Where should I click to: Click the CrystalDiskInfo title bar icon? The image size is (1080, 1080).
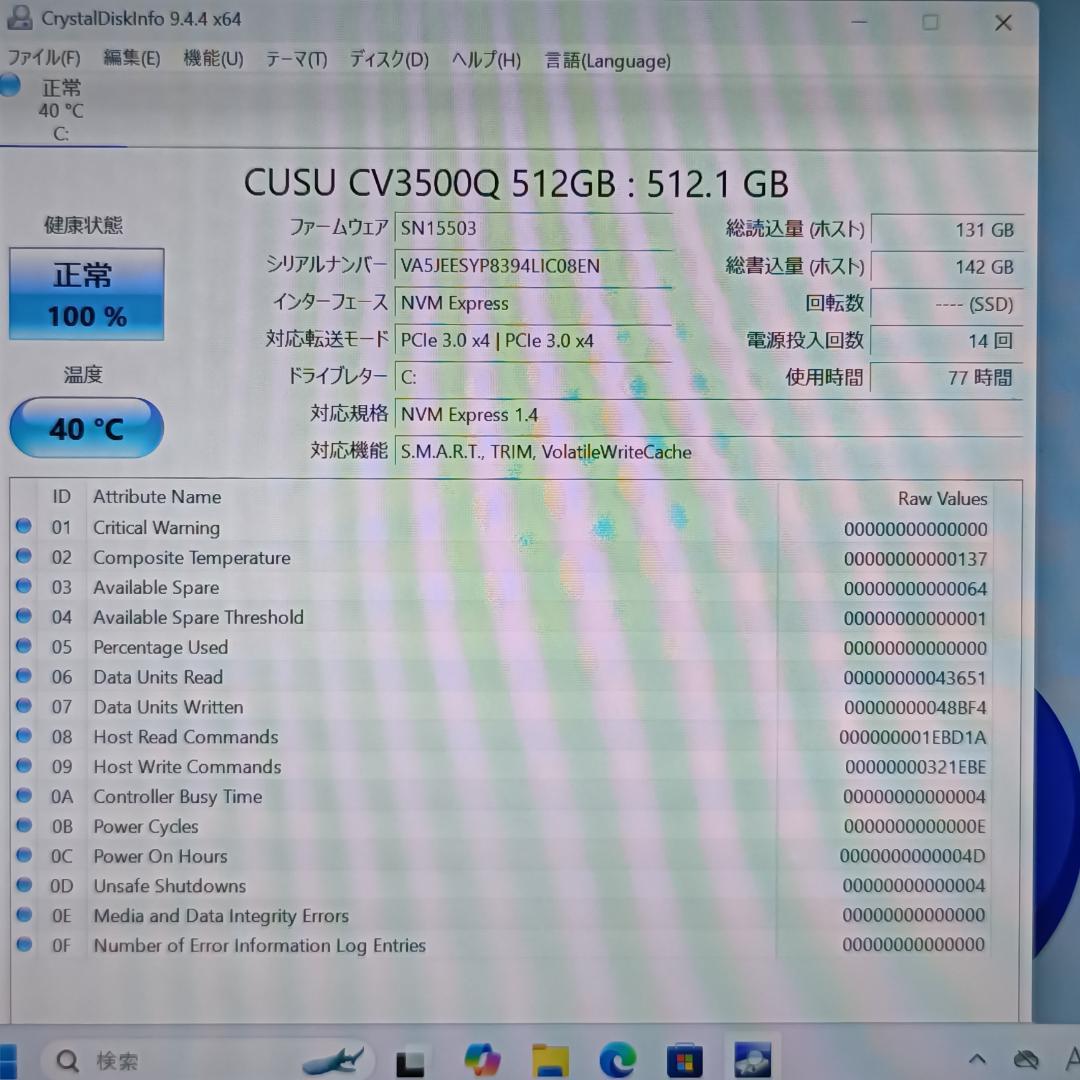click(19, 18)
